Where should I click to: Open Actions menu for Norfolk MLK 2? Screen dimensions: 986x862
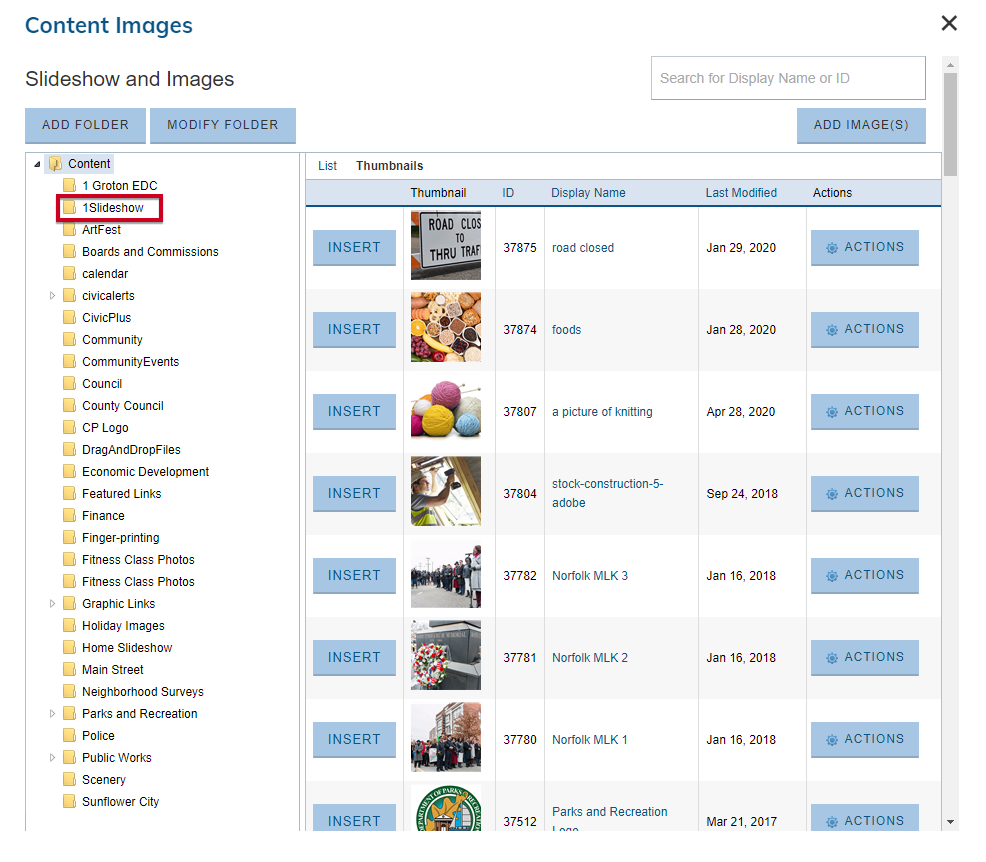pos(865,658)
